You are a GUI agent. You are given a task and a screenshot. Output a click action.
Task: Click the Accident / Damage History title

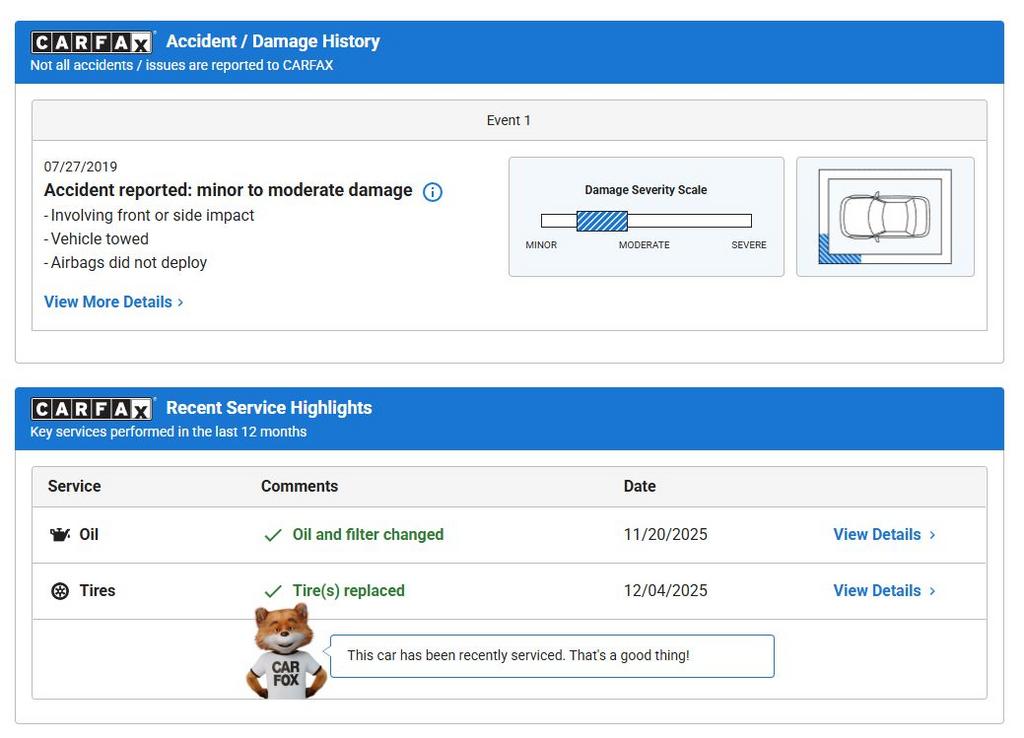(273, 42)
